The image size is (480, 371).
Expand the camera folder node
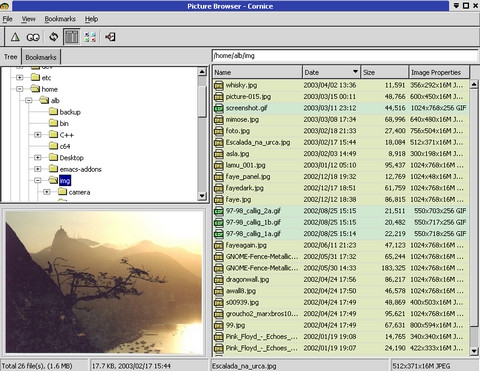click(47, 192)
